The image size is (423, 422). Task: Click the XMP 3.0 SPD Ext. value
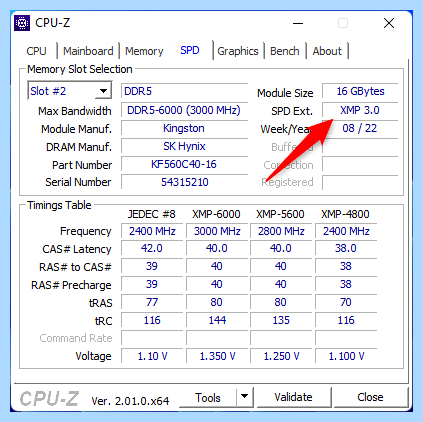(360, 110)
